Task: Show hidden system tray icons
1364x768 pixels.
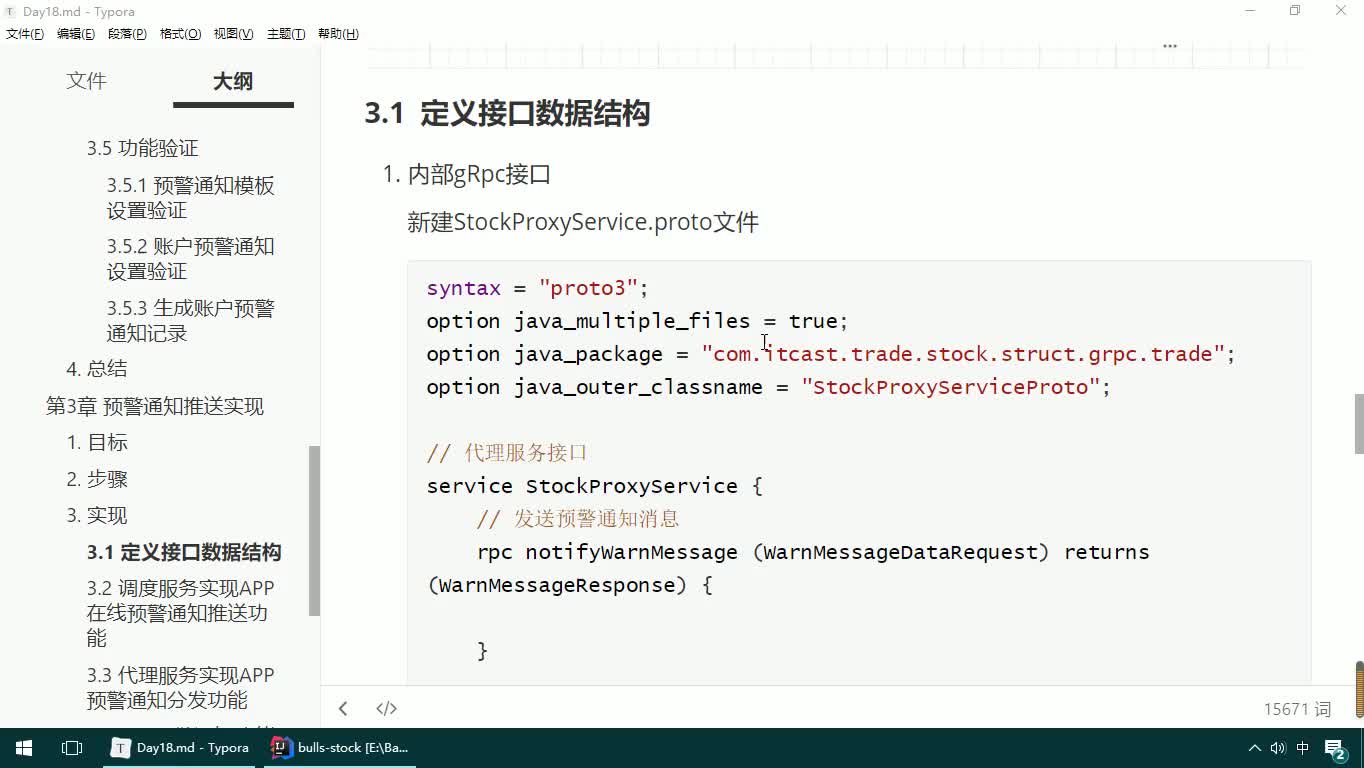Action: (x=1254, y=748)
